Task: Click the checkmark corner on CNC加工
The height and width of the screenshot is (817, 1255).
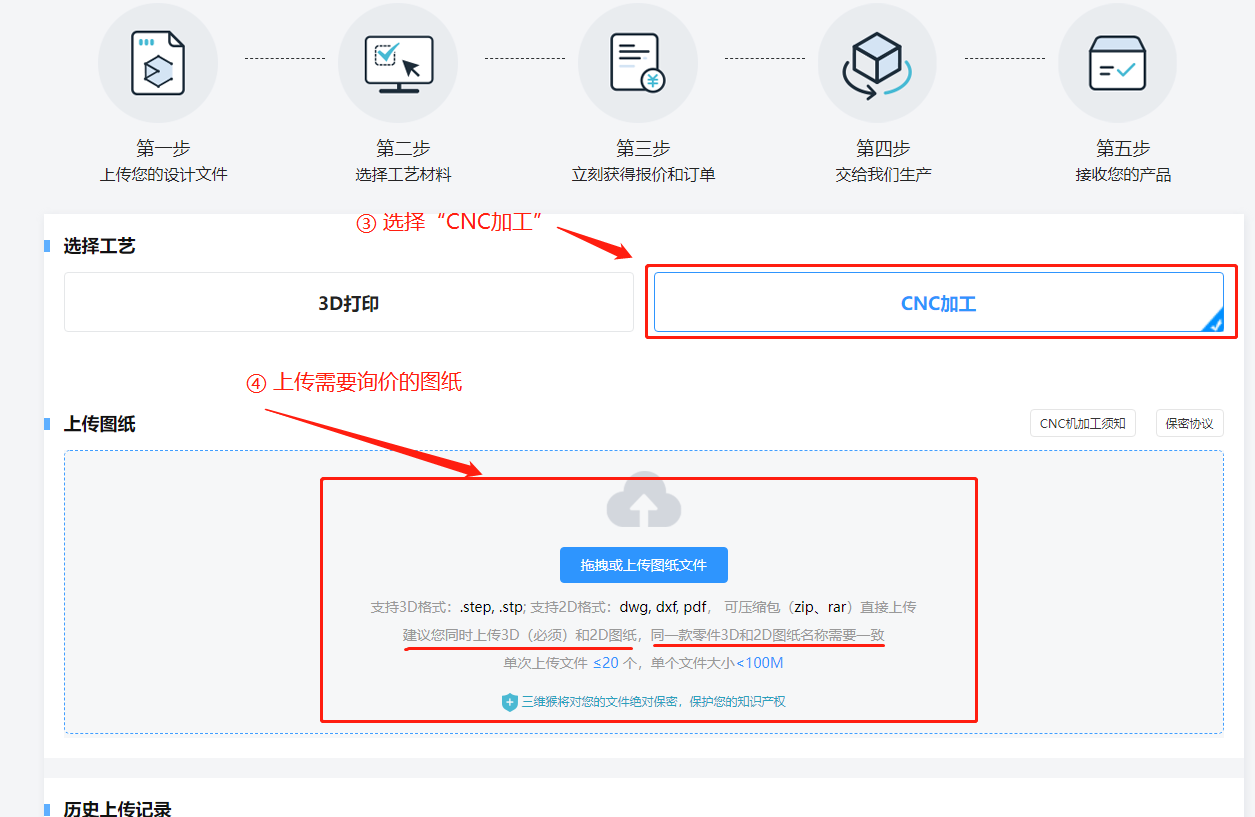Action: pyautogui.click(x=1213, y=321)
